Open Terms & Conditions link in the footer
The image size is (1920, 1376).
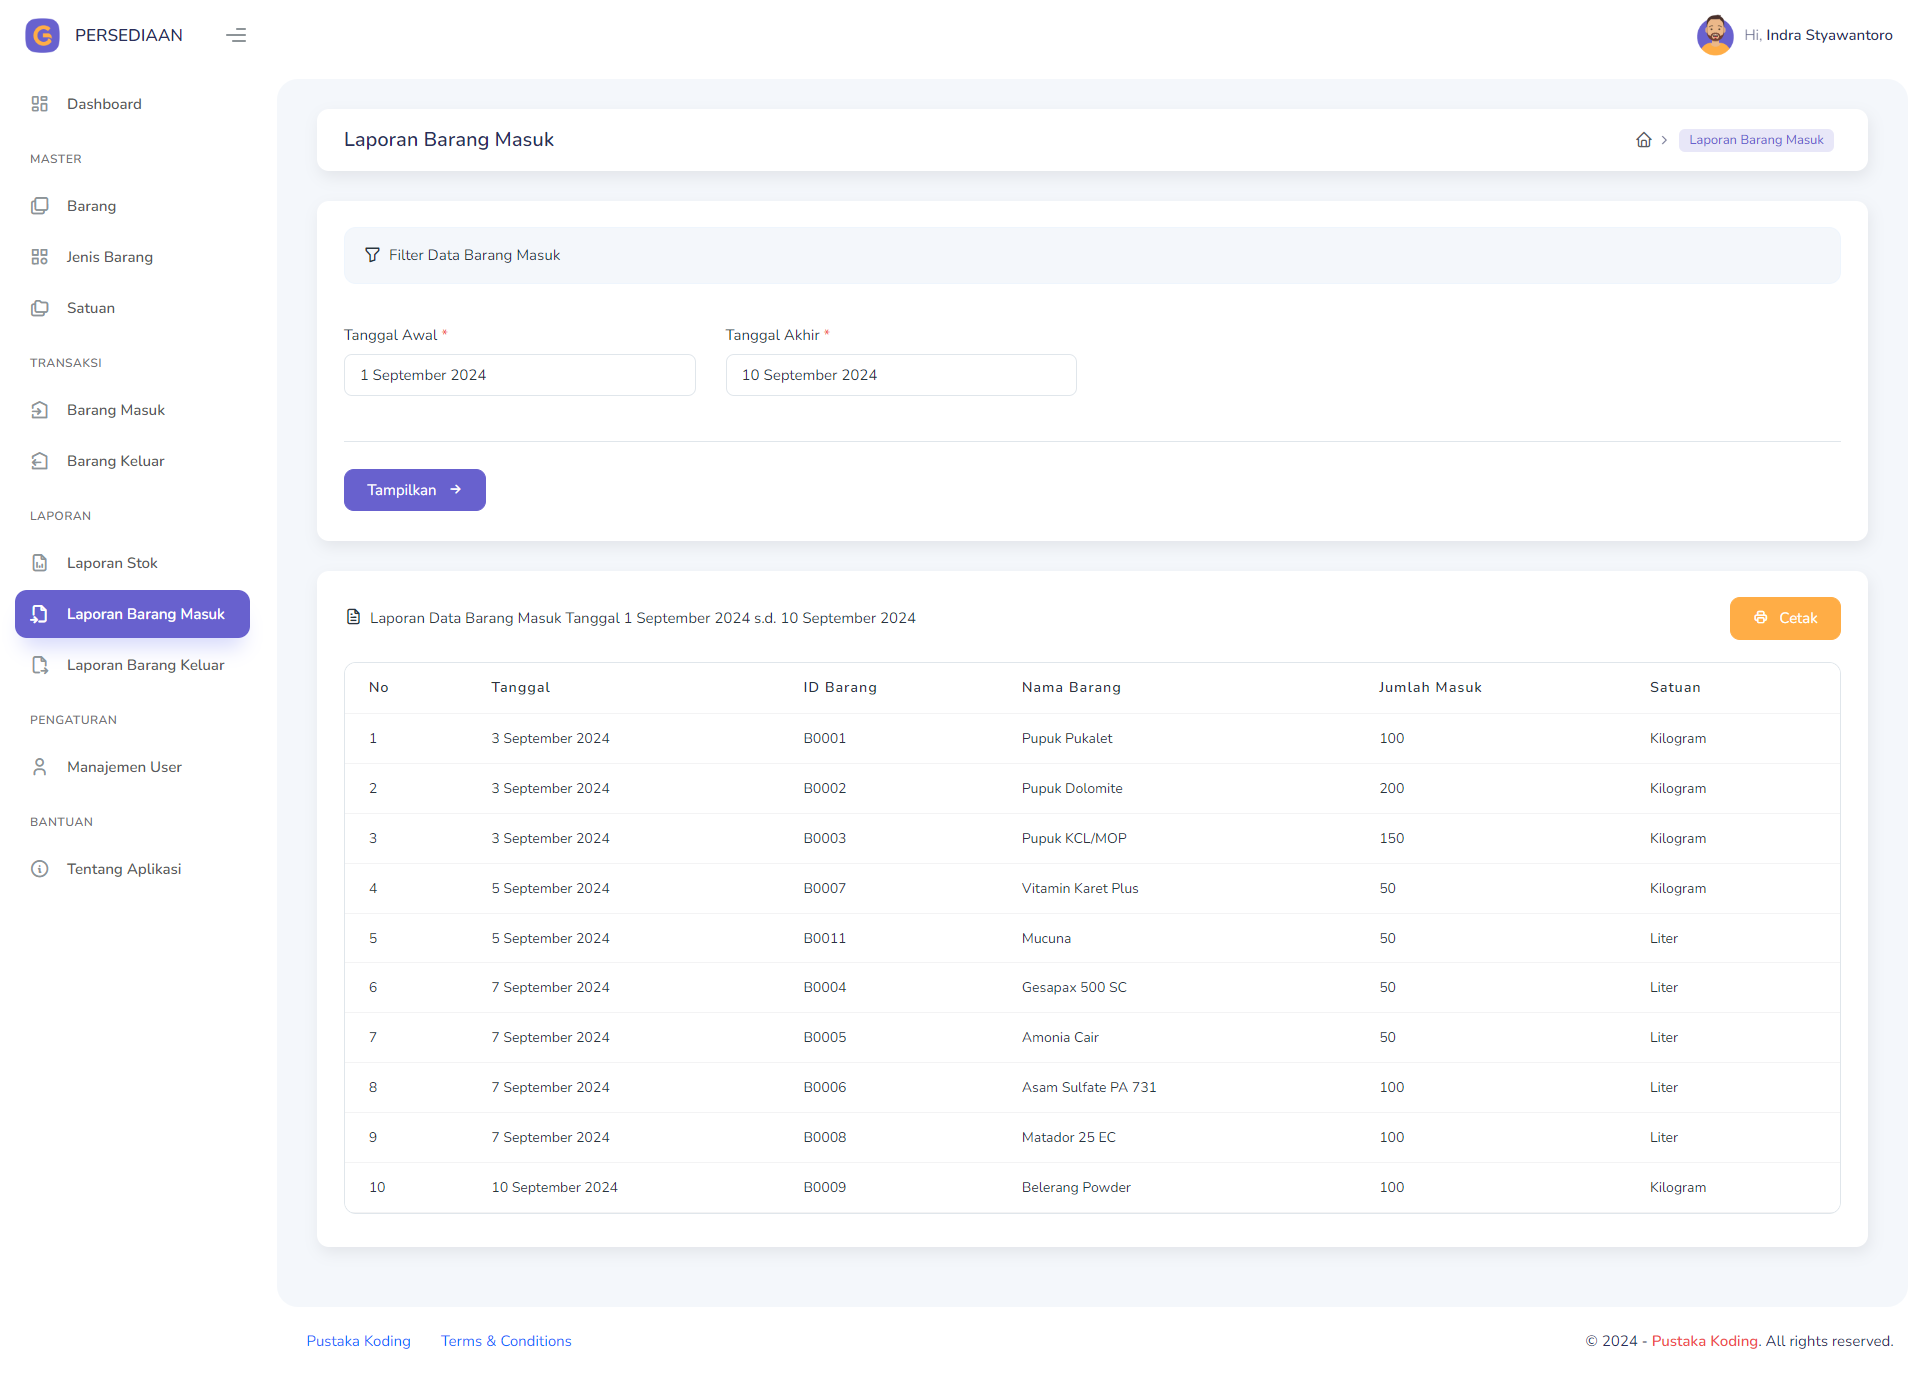506,1341
